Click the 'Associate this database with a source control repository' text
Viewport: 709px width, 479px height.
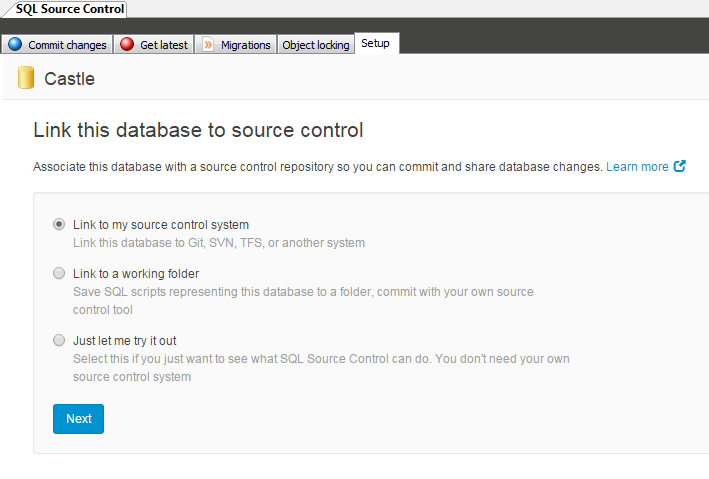(317, 167)
